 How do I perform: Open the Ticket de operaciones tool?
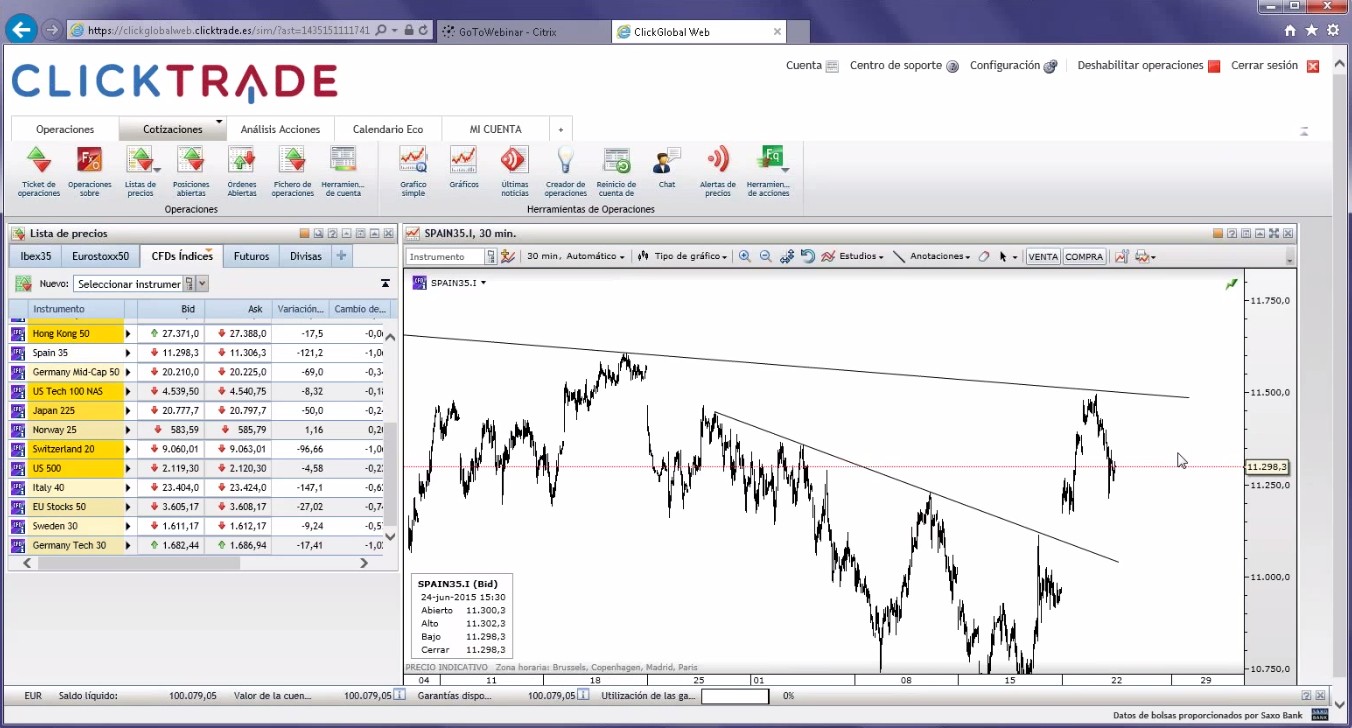39,171
